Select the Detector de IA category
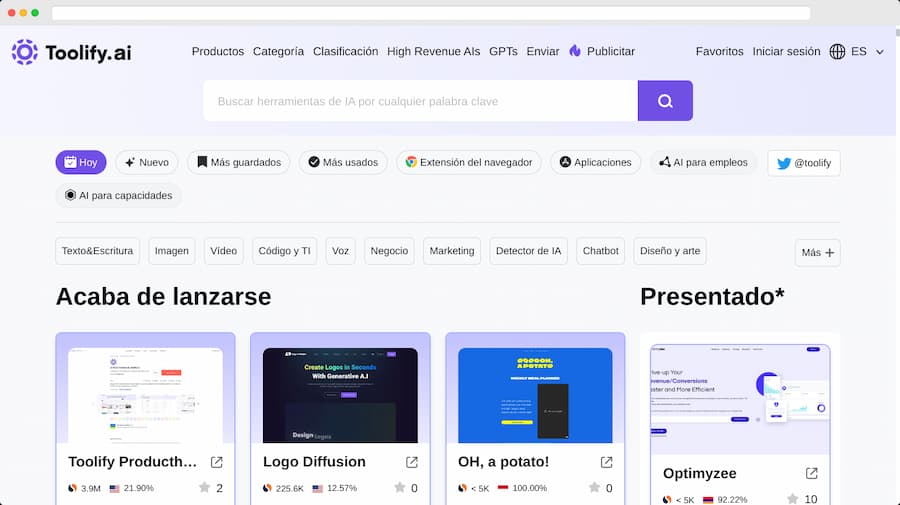Screen dimensions: 900x505 (x=529, y=251)
